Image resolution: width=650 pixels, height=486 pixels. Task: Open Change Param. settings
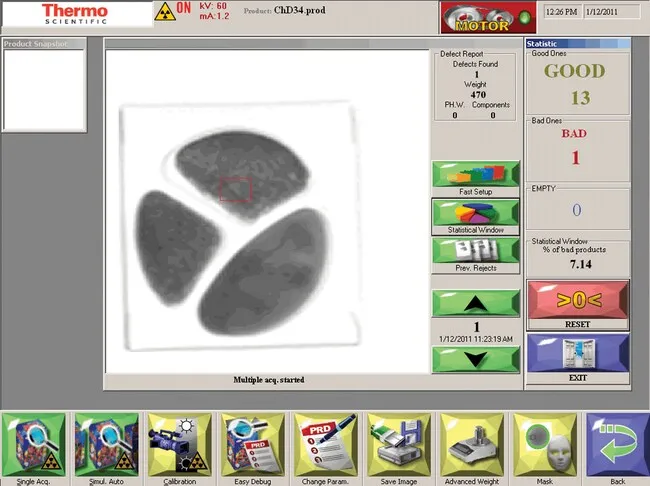tap(325, 442)
